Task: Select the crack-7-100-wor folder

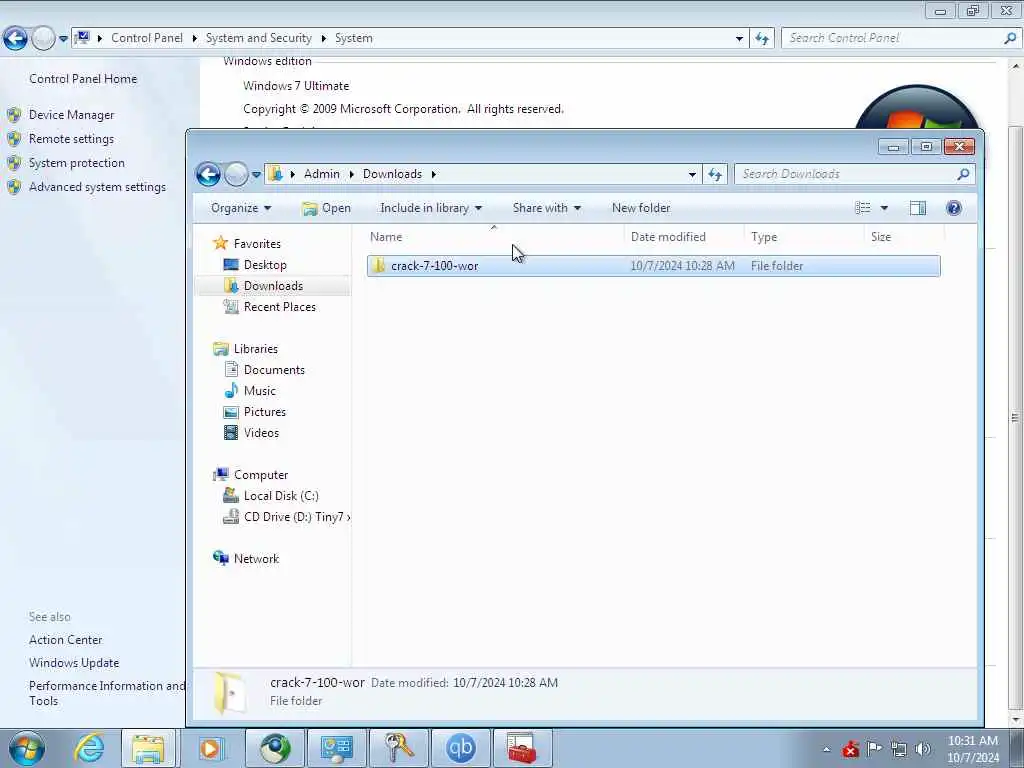Action: pyautogui.click(x=653, y=266)
